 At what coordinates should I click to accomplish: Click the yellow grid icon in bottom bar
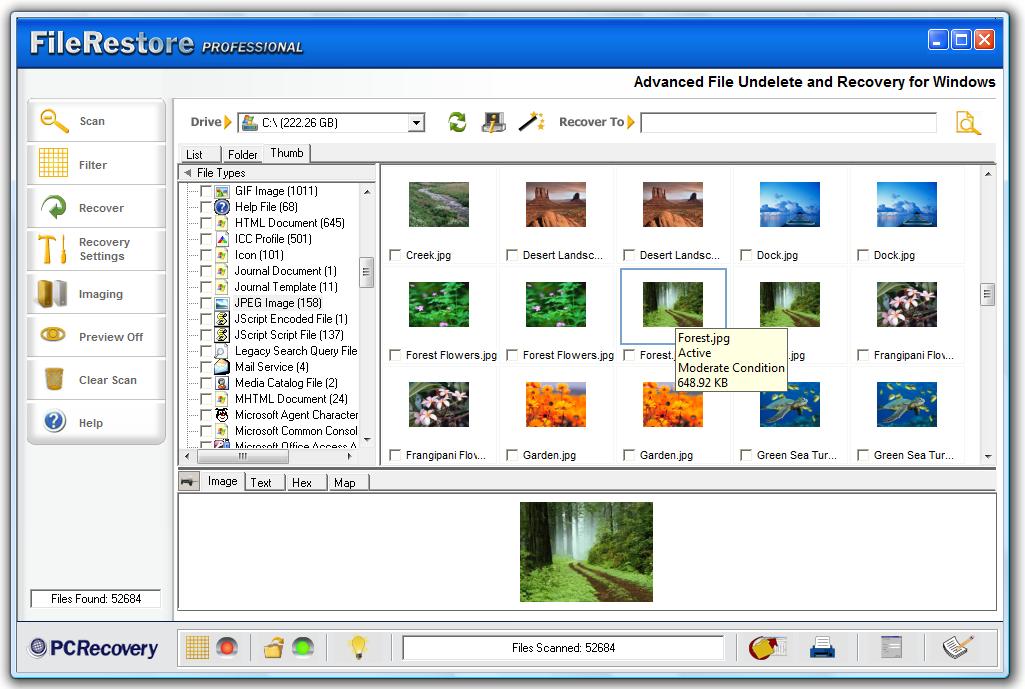click(x=197, y=647)
